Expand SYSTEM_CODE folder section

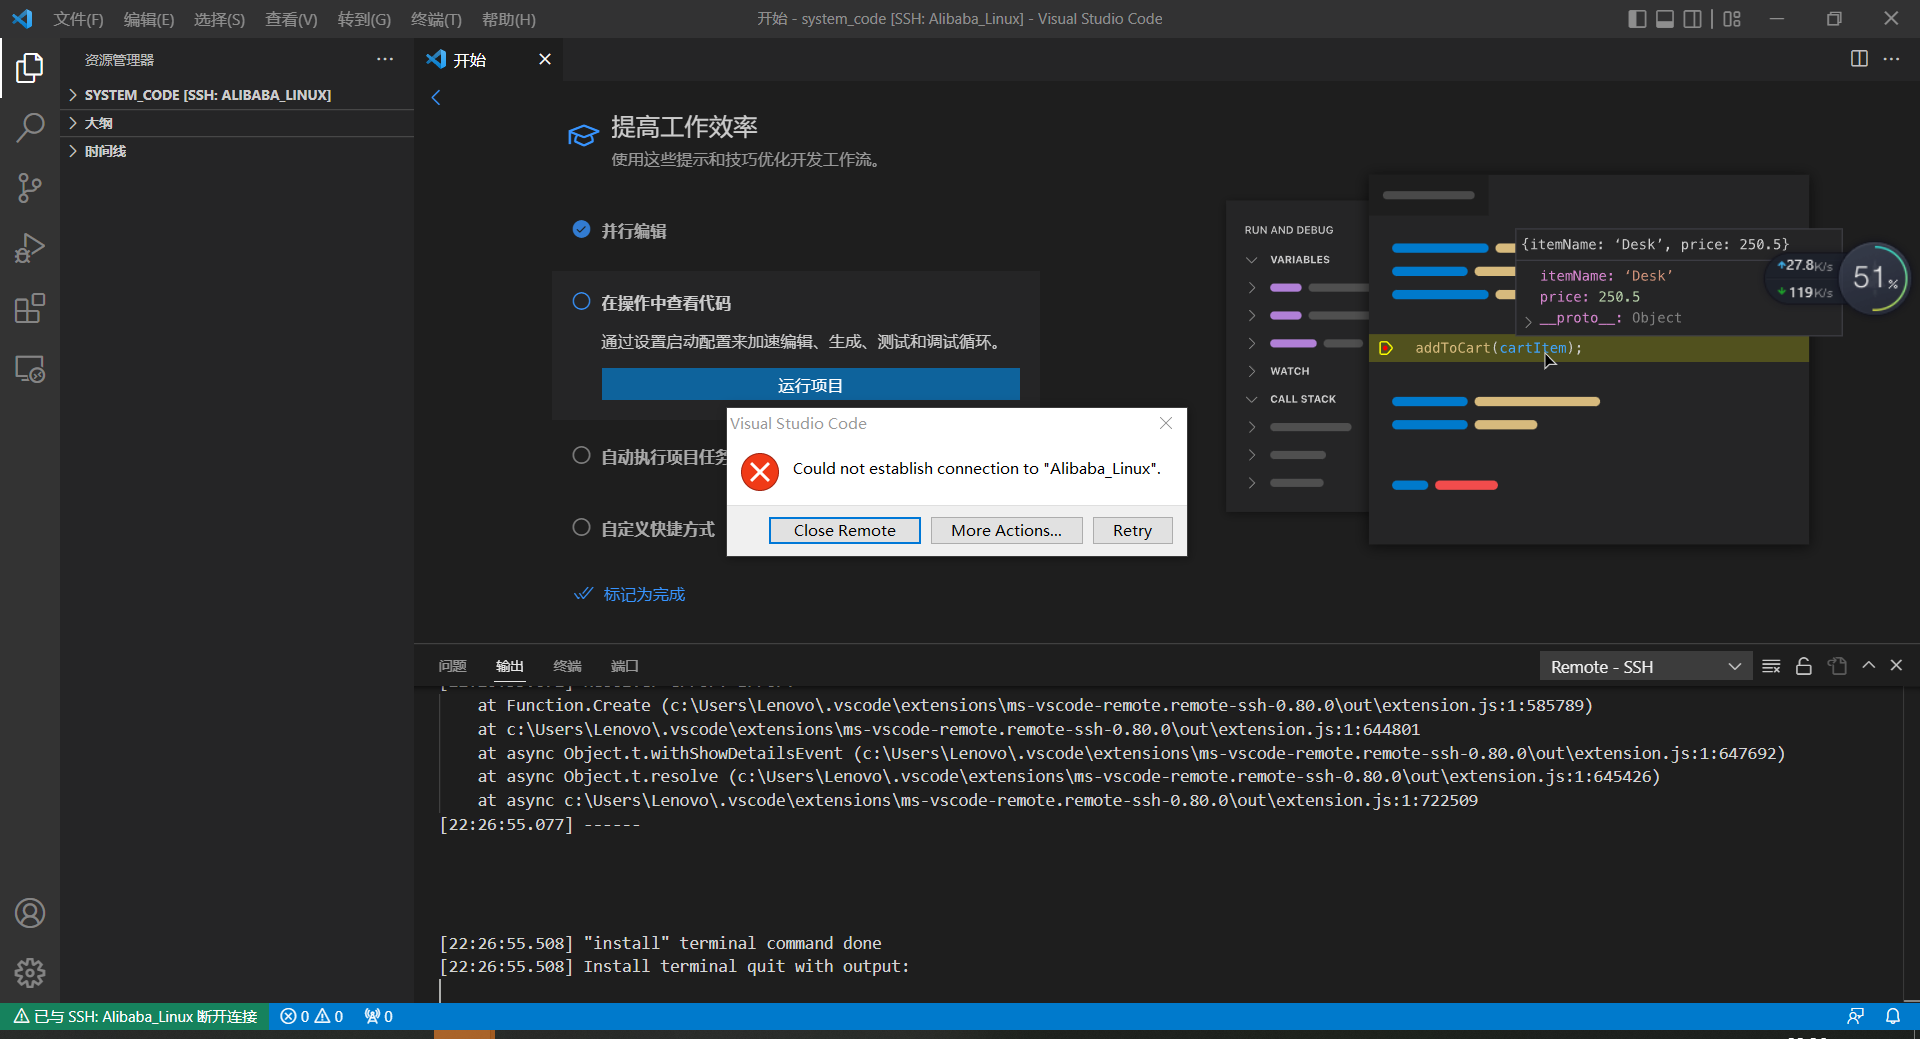point(237,95)
